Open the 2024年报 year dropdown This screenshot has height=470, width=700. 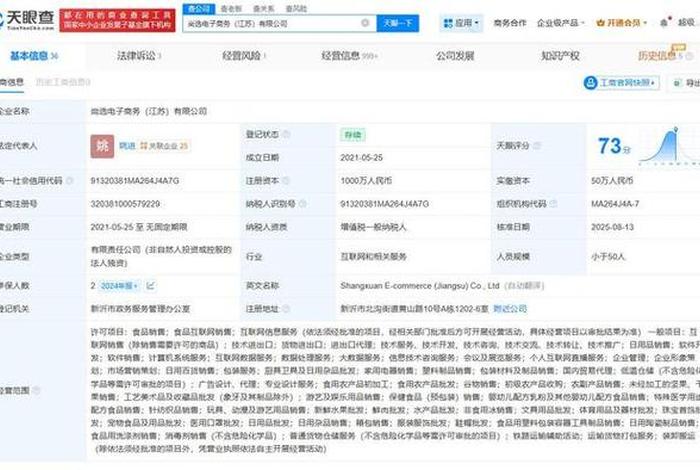click(119, 286)
